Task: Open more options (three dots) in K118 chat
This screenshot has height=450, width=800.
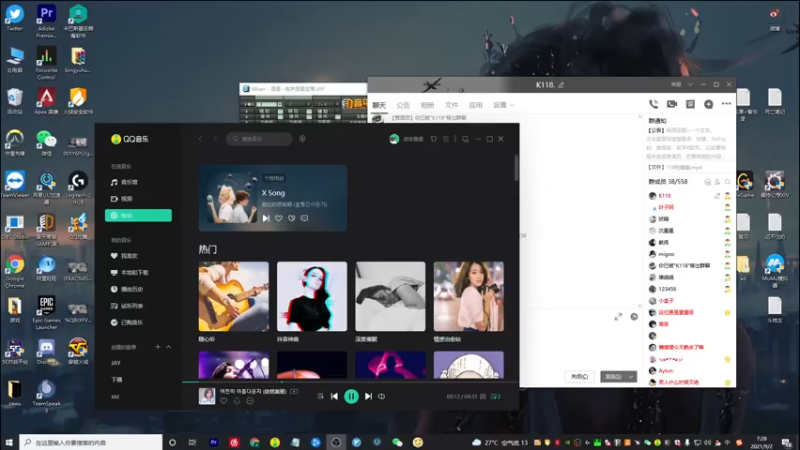Action: tap(727, 104)
